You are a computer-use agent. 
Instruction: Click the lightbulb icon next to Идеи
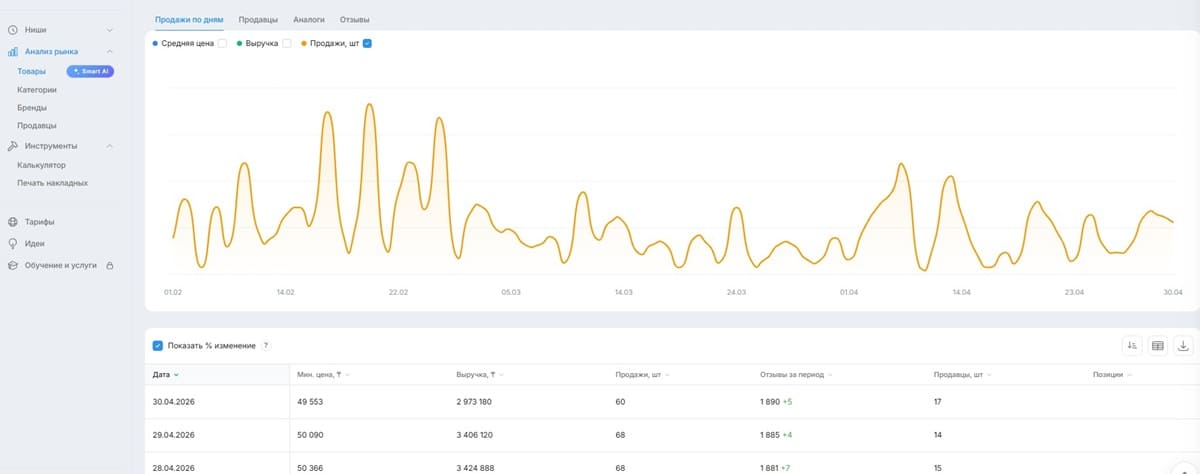12,243
